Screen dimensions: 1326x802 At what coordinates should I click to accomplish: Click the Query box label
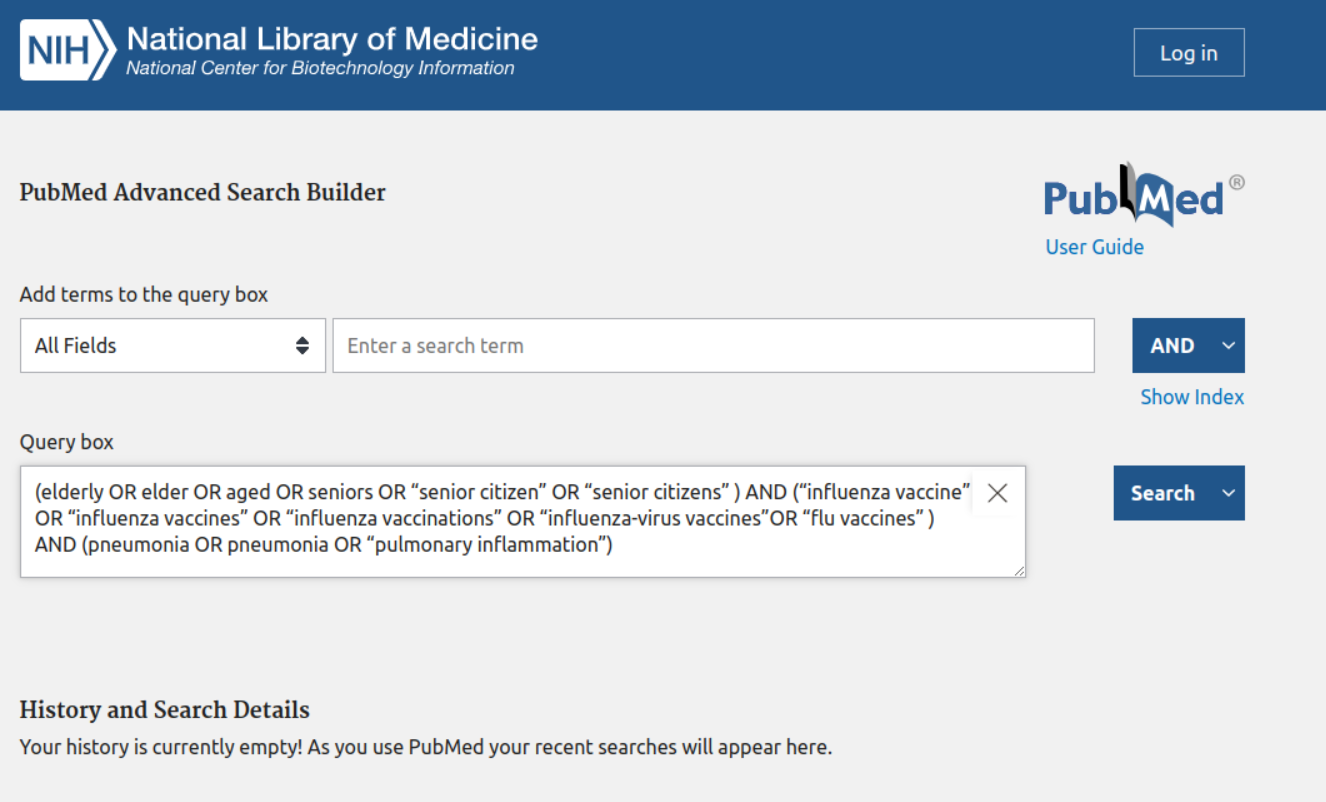pyautogui.click(x=67, y=442)
